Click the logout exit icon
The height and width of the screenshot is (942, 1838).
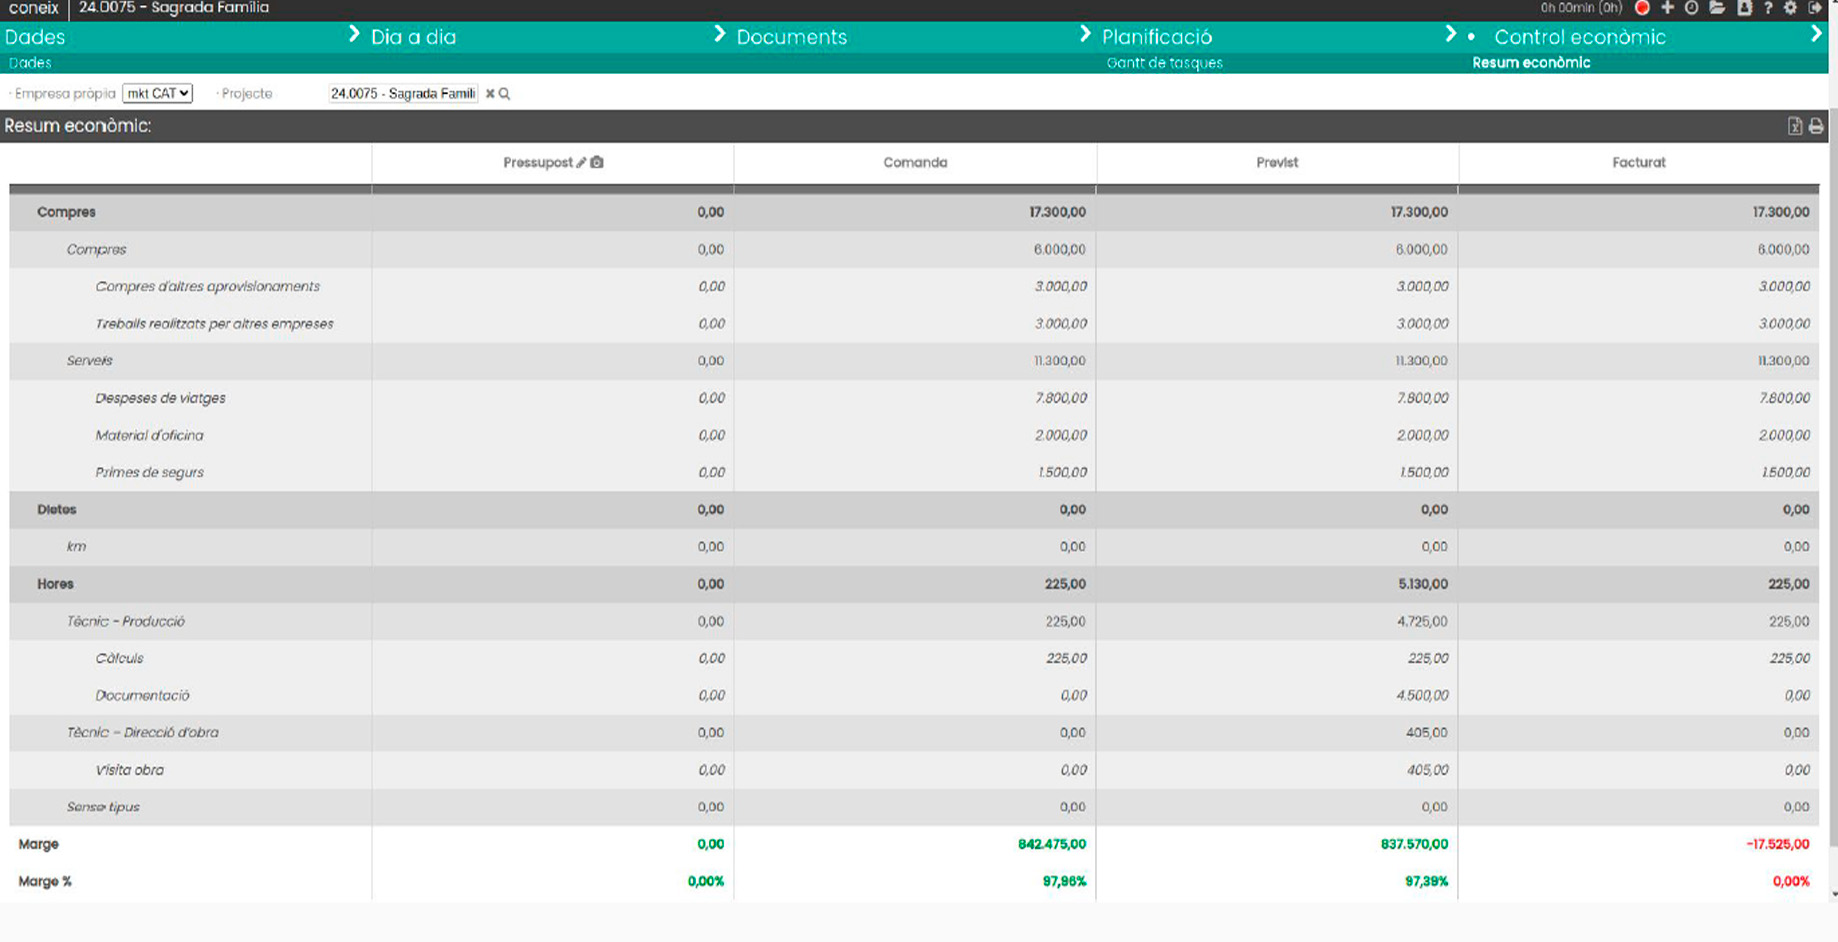tap(1815, 8)
